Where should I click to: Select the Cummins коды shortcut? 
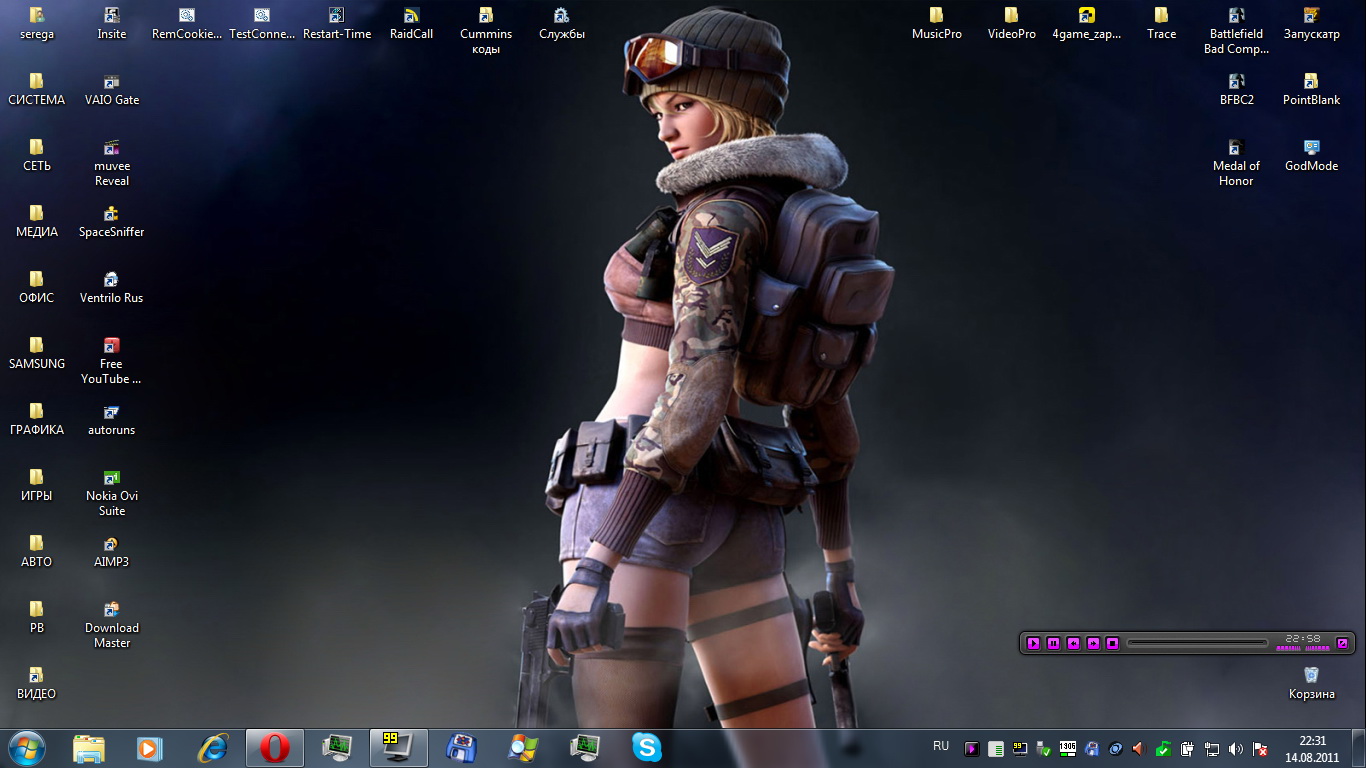(486, 31)
